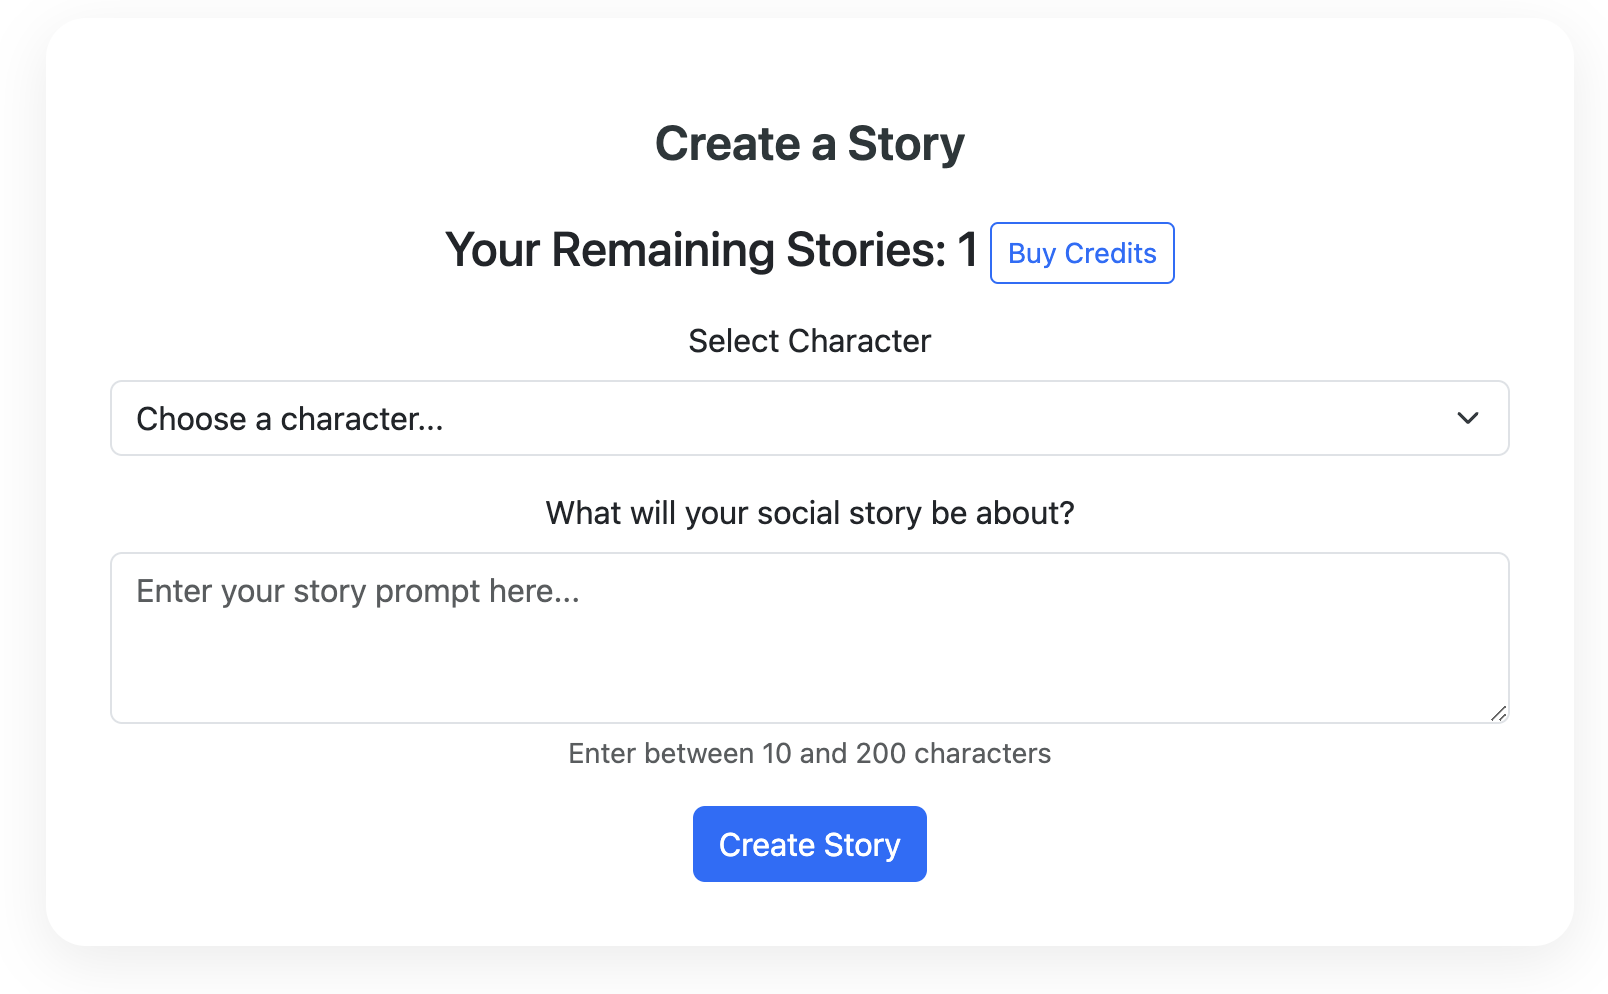The height and width of the screenshot is (994, 1608).
Task: Click the 'Your Remaining Stories' text
Action: pyautogui.click(x=695, y=250)
